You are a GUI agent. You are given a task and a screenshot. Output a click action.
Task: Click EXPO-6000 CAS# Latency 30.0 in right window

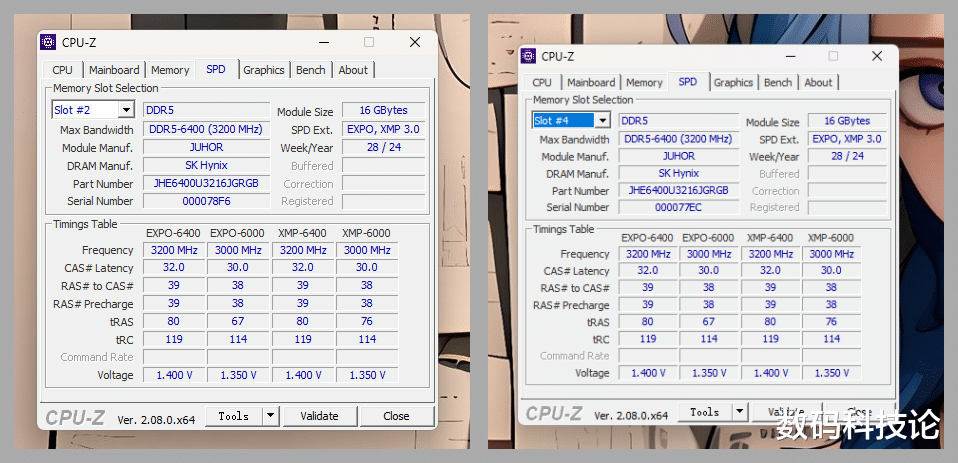coord(709,271)
